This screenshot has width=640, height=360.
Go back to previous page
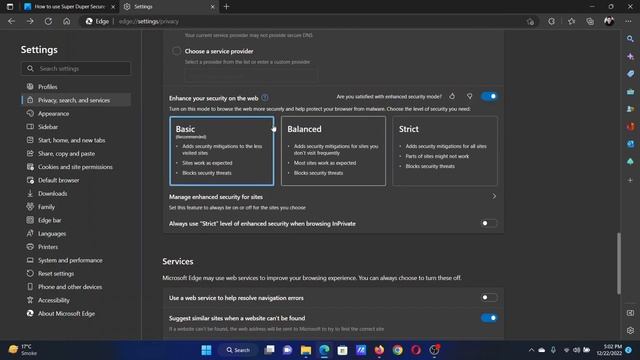11,21
